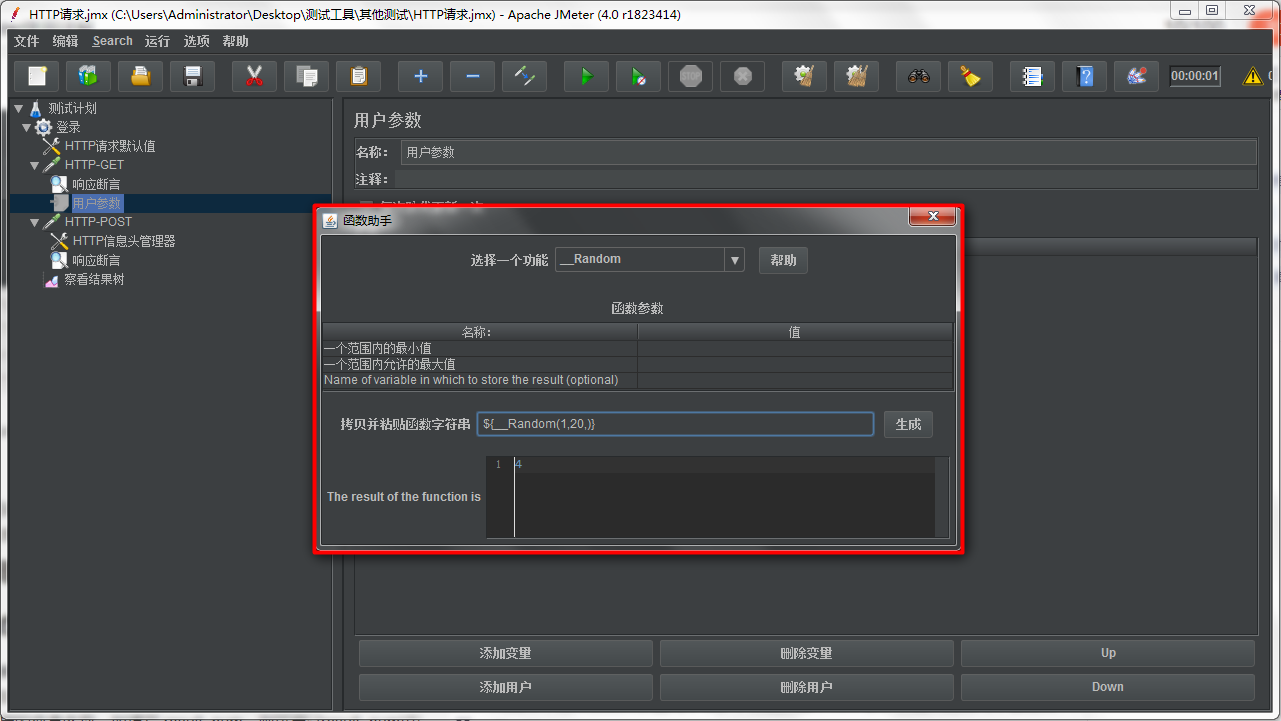Click the Cut scissors icon

[255, 76]
